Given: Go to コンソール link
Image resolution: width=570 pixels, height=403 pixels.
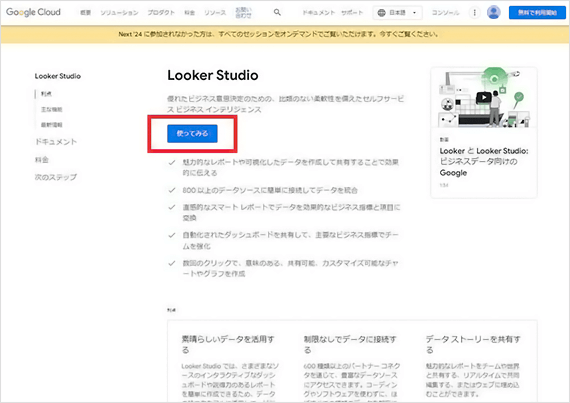Looking at the screenshot, I should point(445,13).
